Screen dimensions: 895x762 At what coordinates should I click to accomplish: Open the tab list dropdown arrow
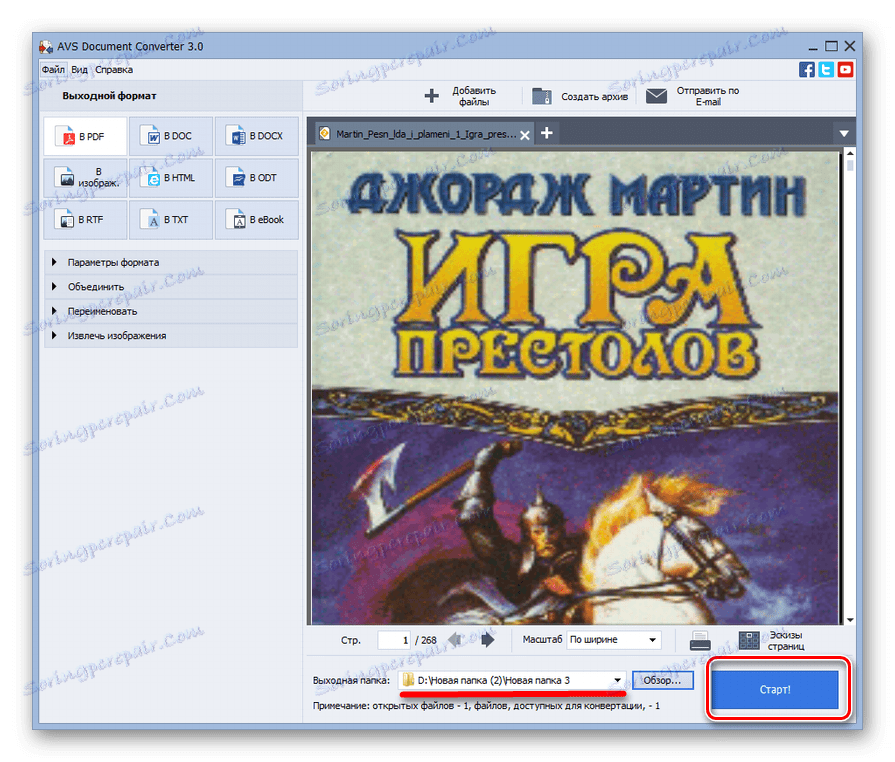click(844, 134)
